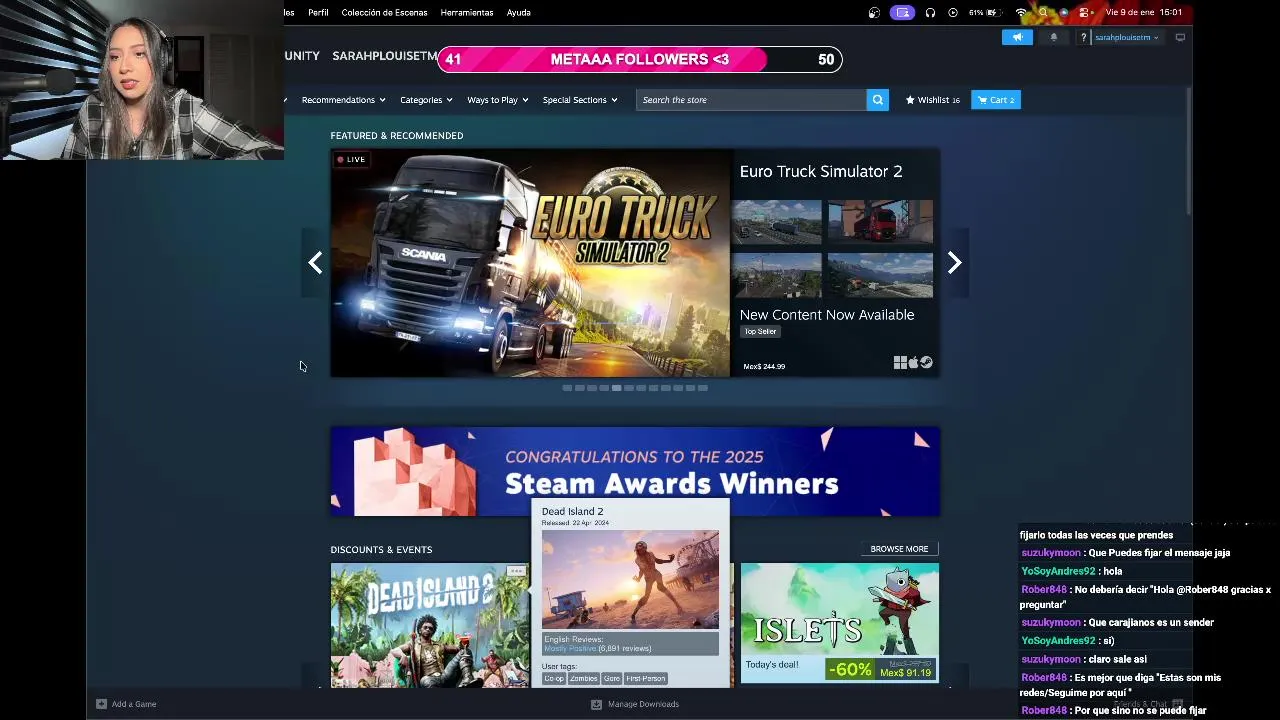Click the Dead Island 2 discount capsule
The image size is (1280, 720).
430,625
